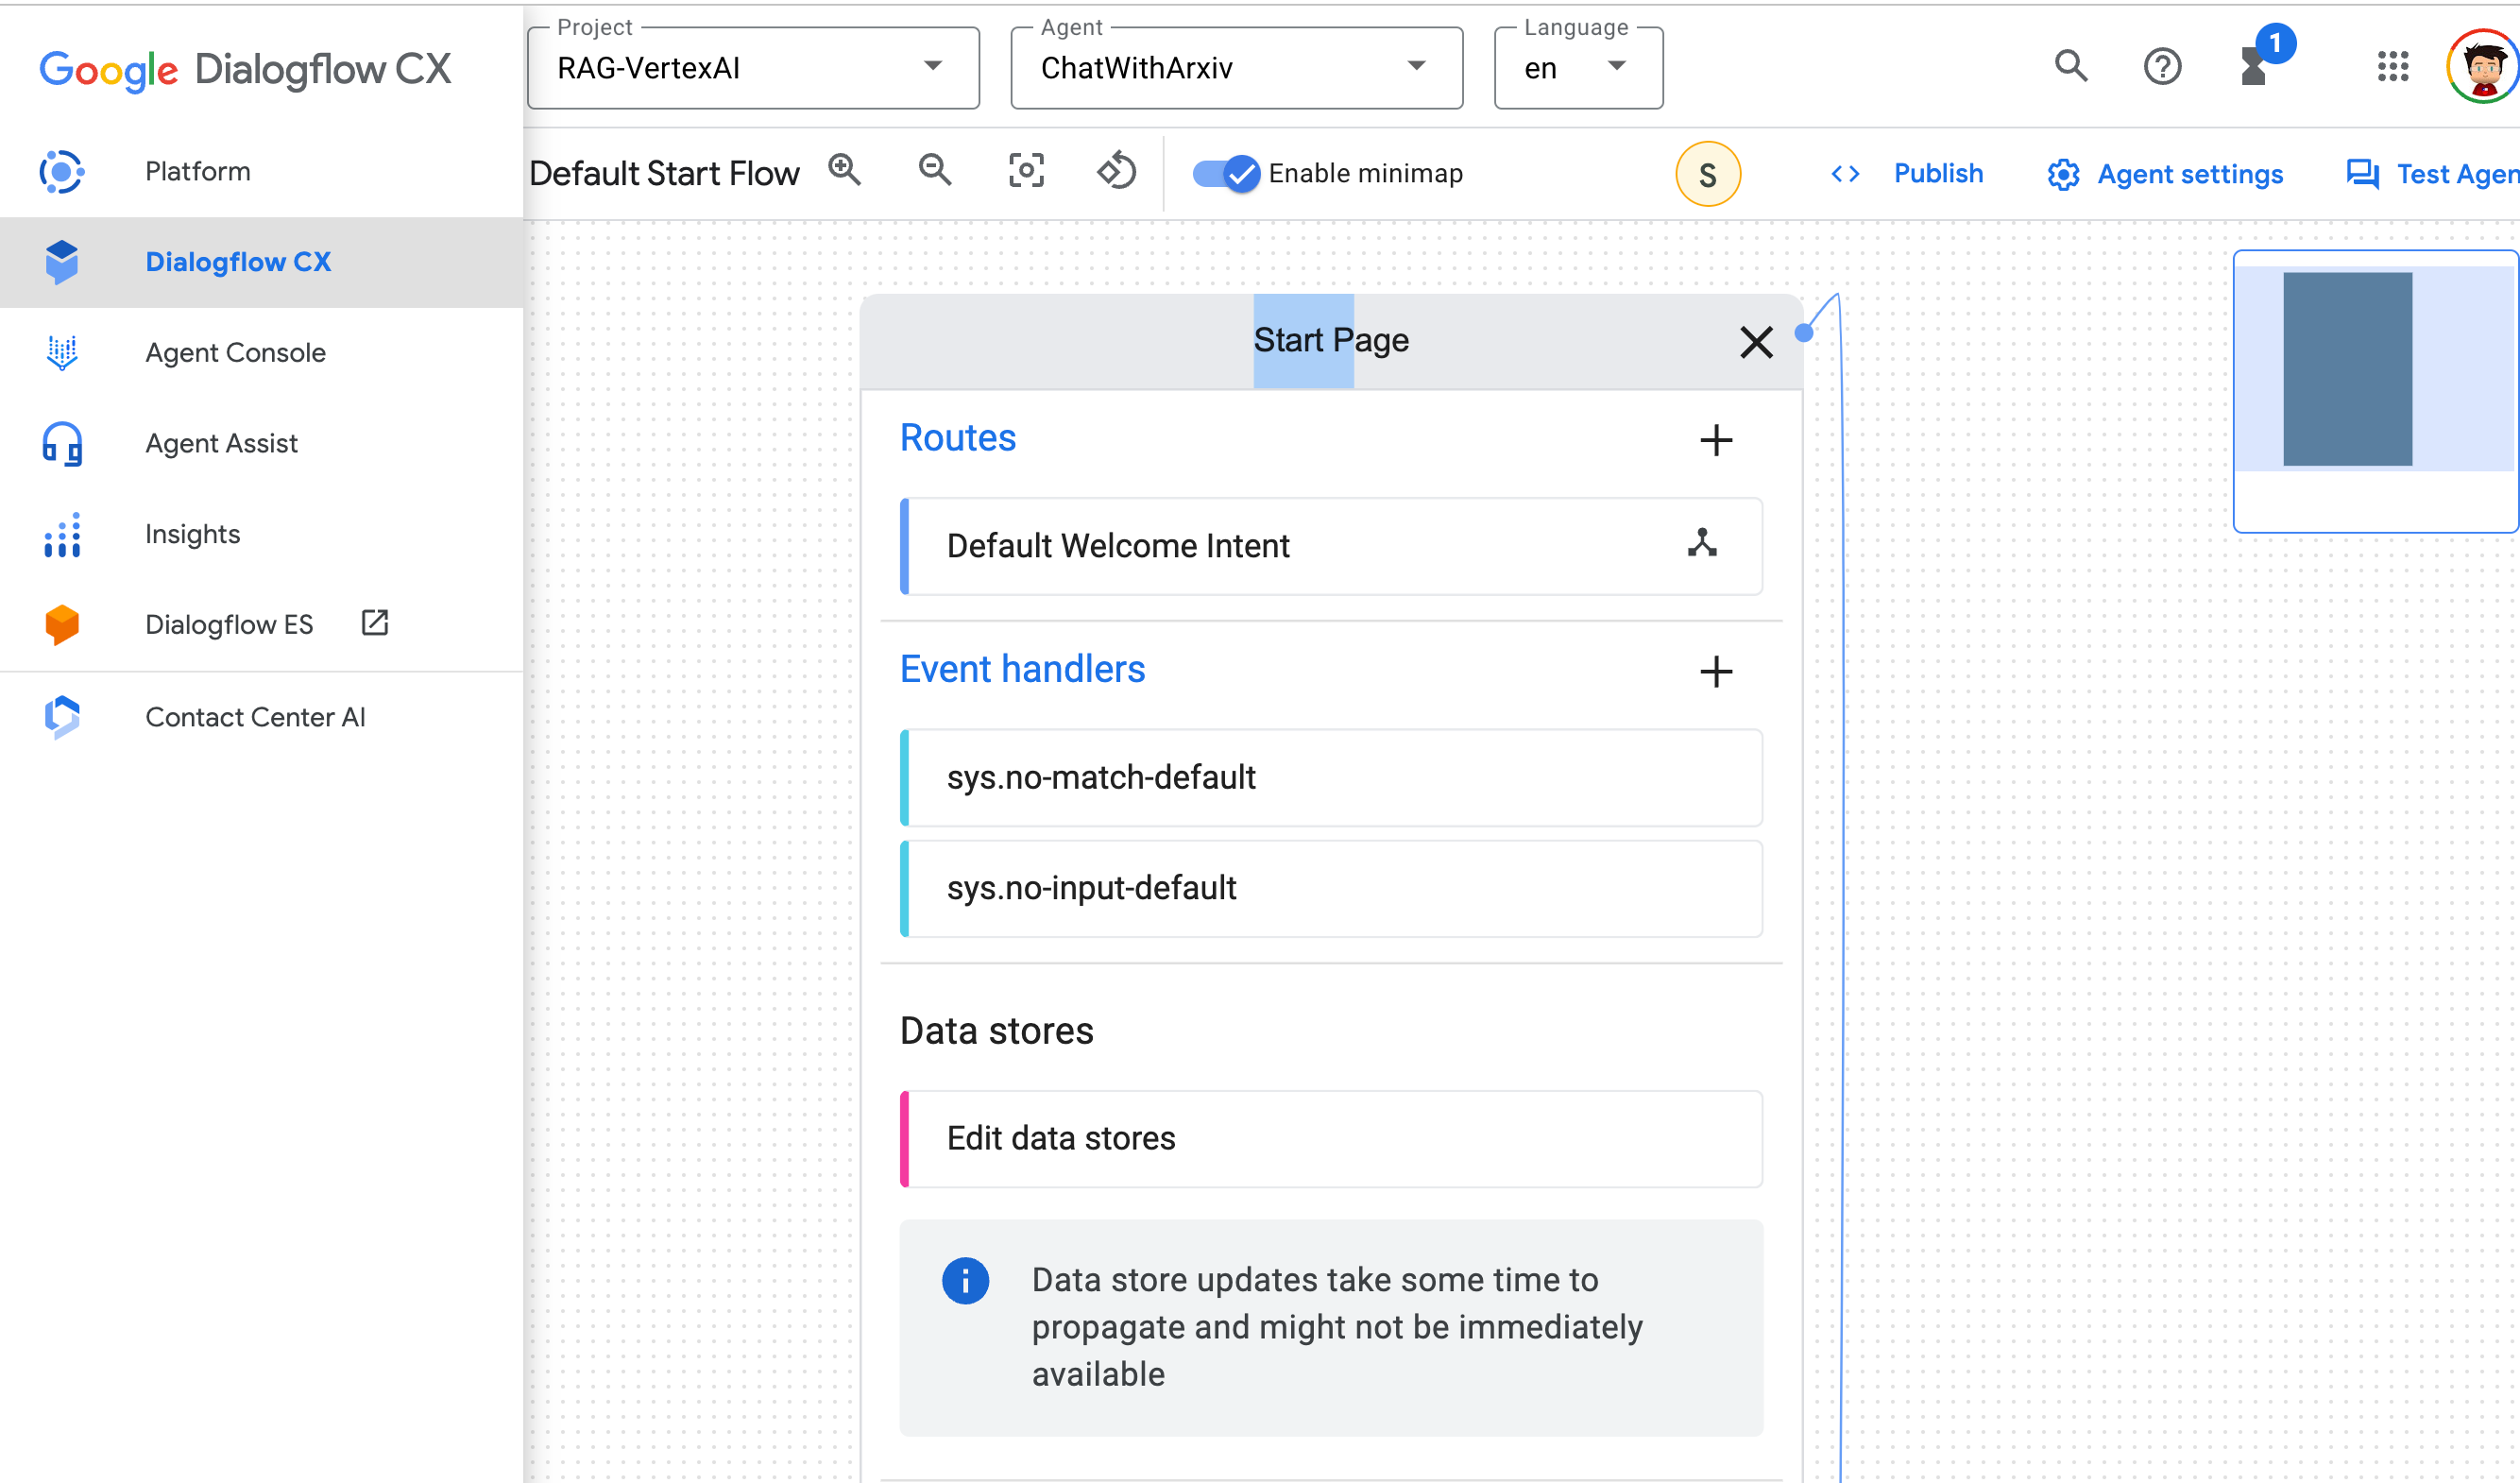The image size is (2520, 1483).
Task: Toggle the Enable minimap switch
Action: tap(1227, 174)
